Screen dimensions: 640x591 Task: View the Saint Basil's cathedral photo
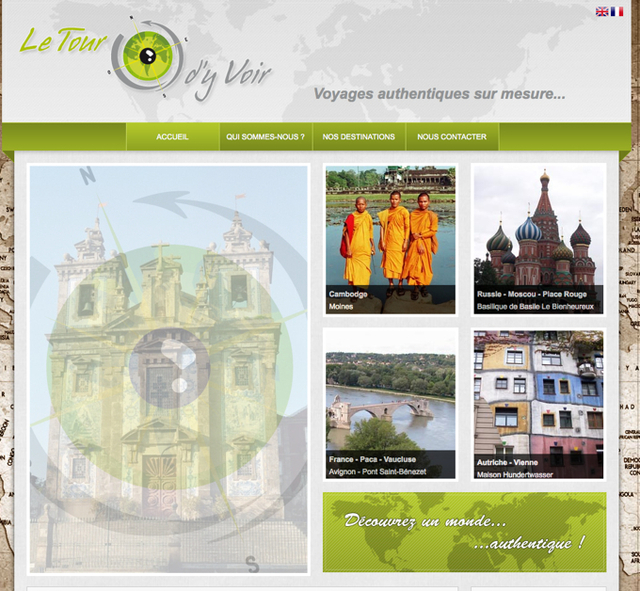539,228
